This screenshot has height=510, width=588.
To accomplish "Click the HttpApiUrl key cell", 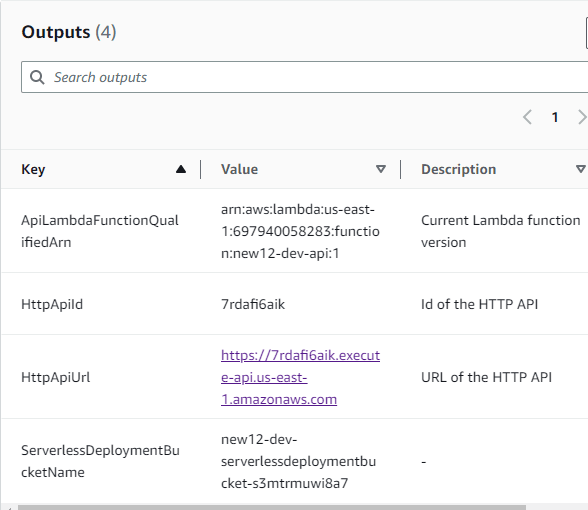I will click(x=56, y=377).
